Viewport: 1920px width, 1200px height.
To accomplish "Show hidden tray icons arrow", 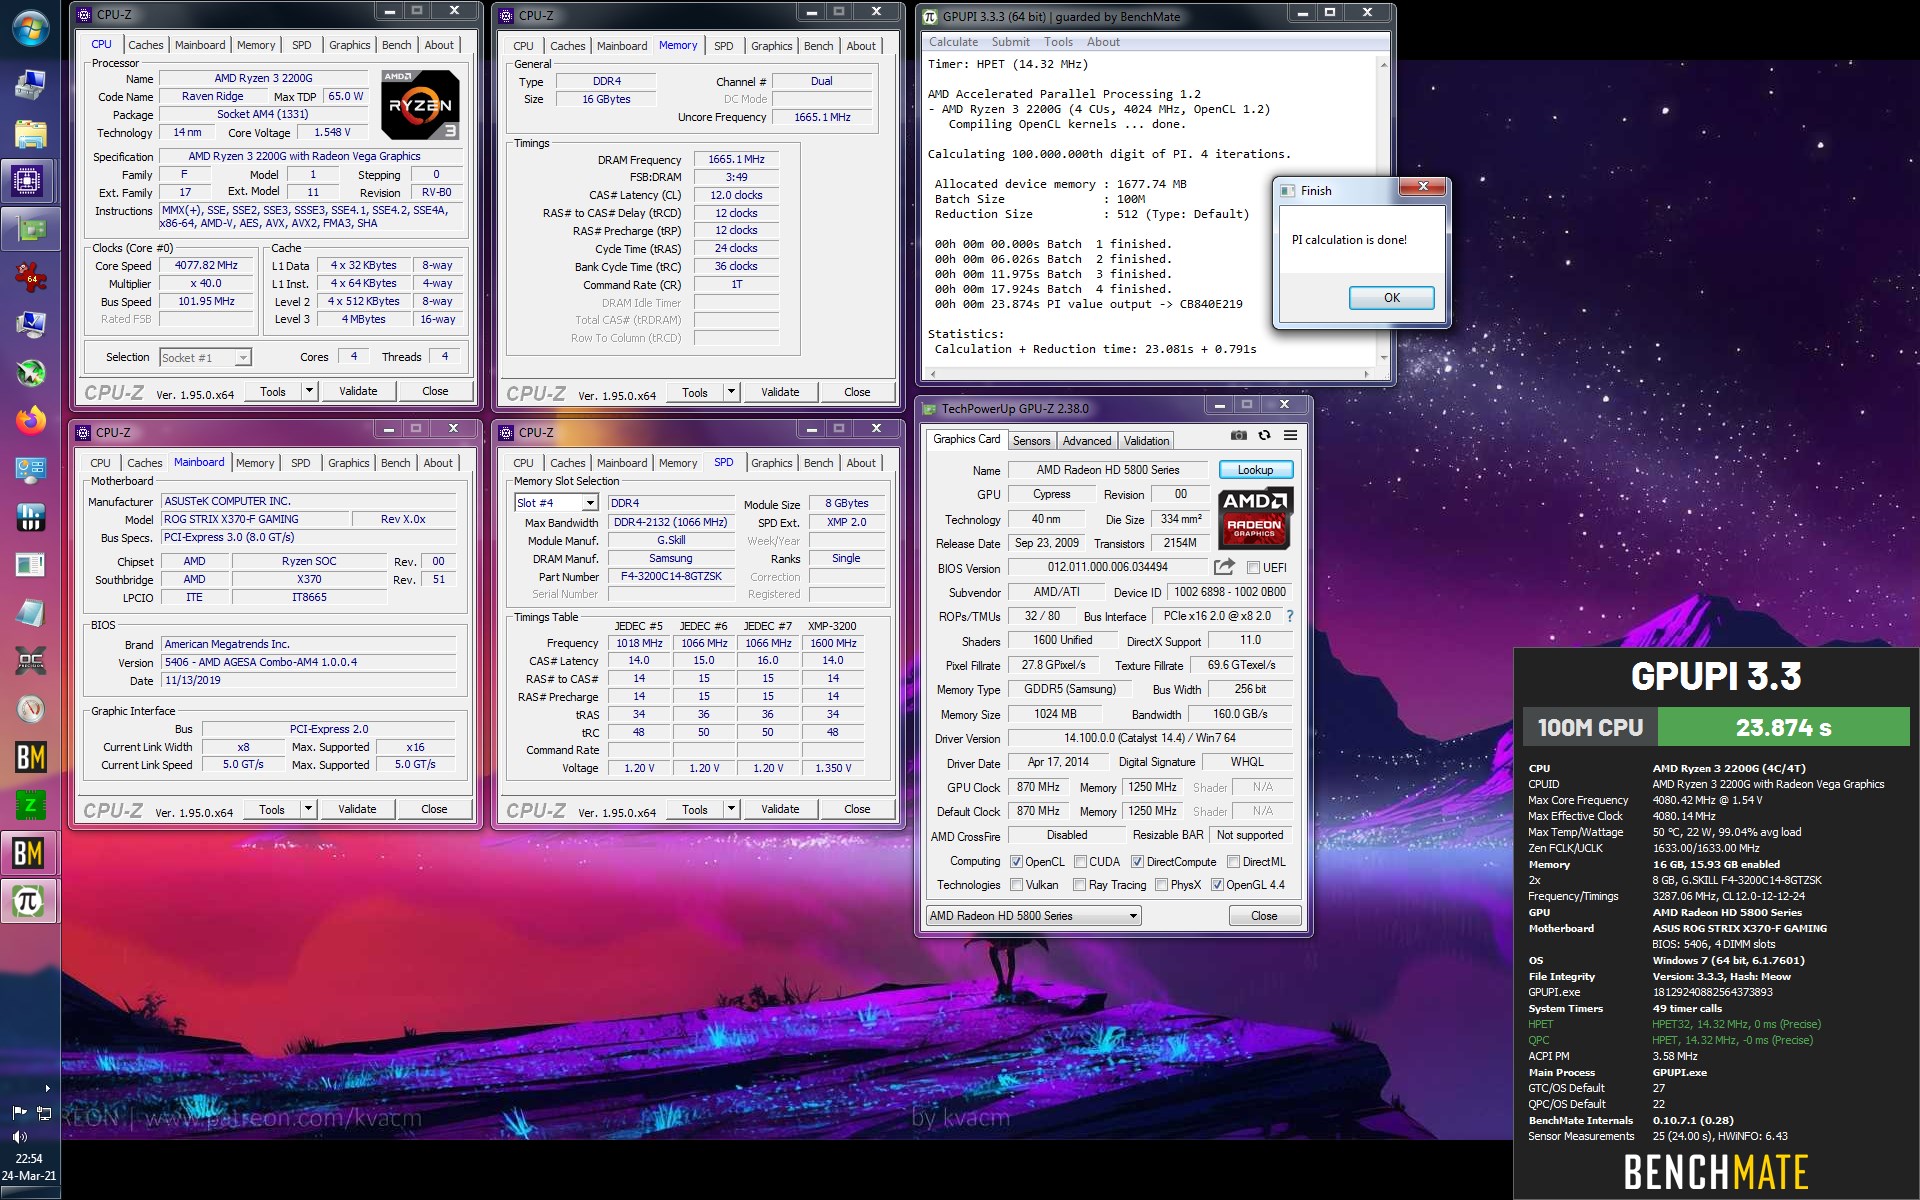I will 47,1088.
